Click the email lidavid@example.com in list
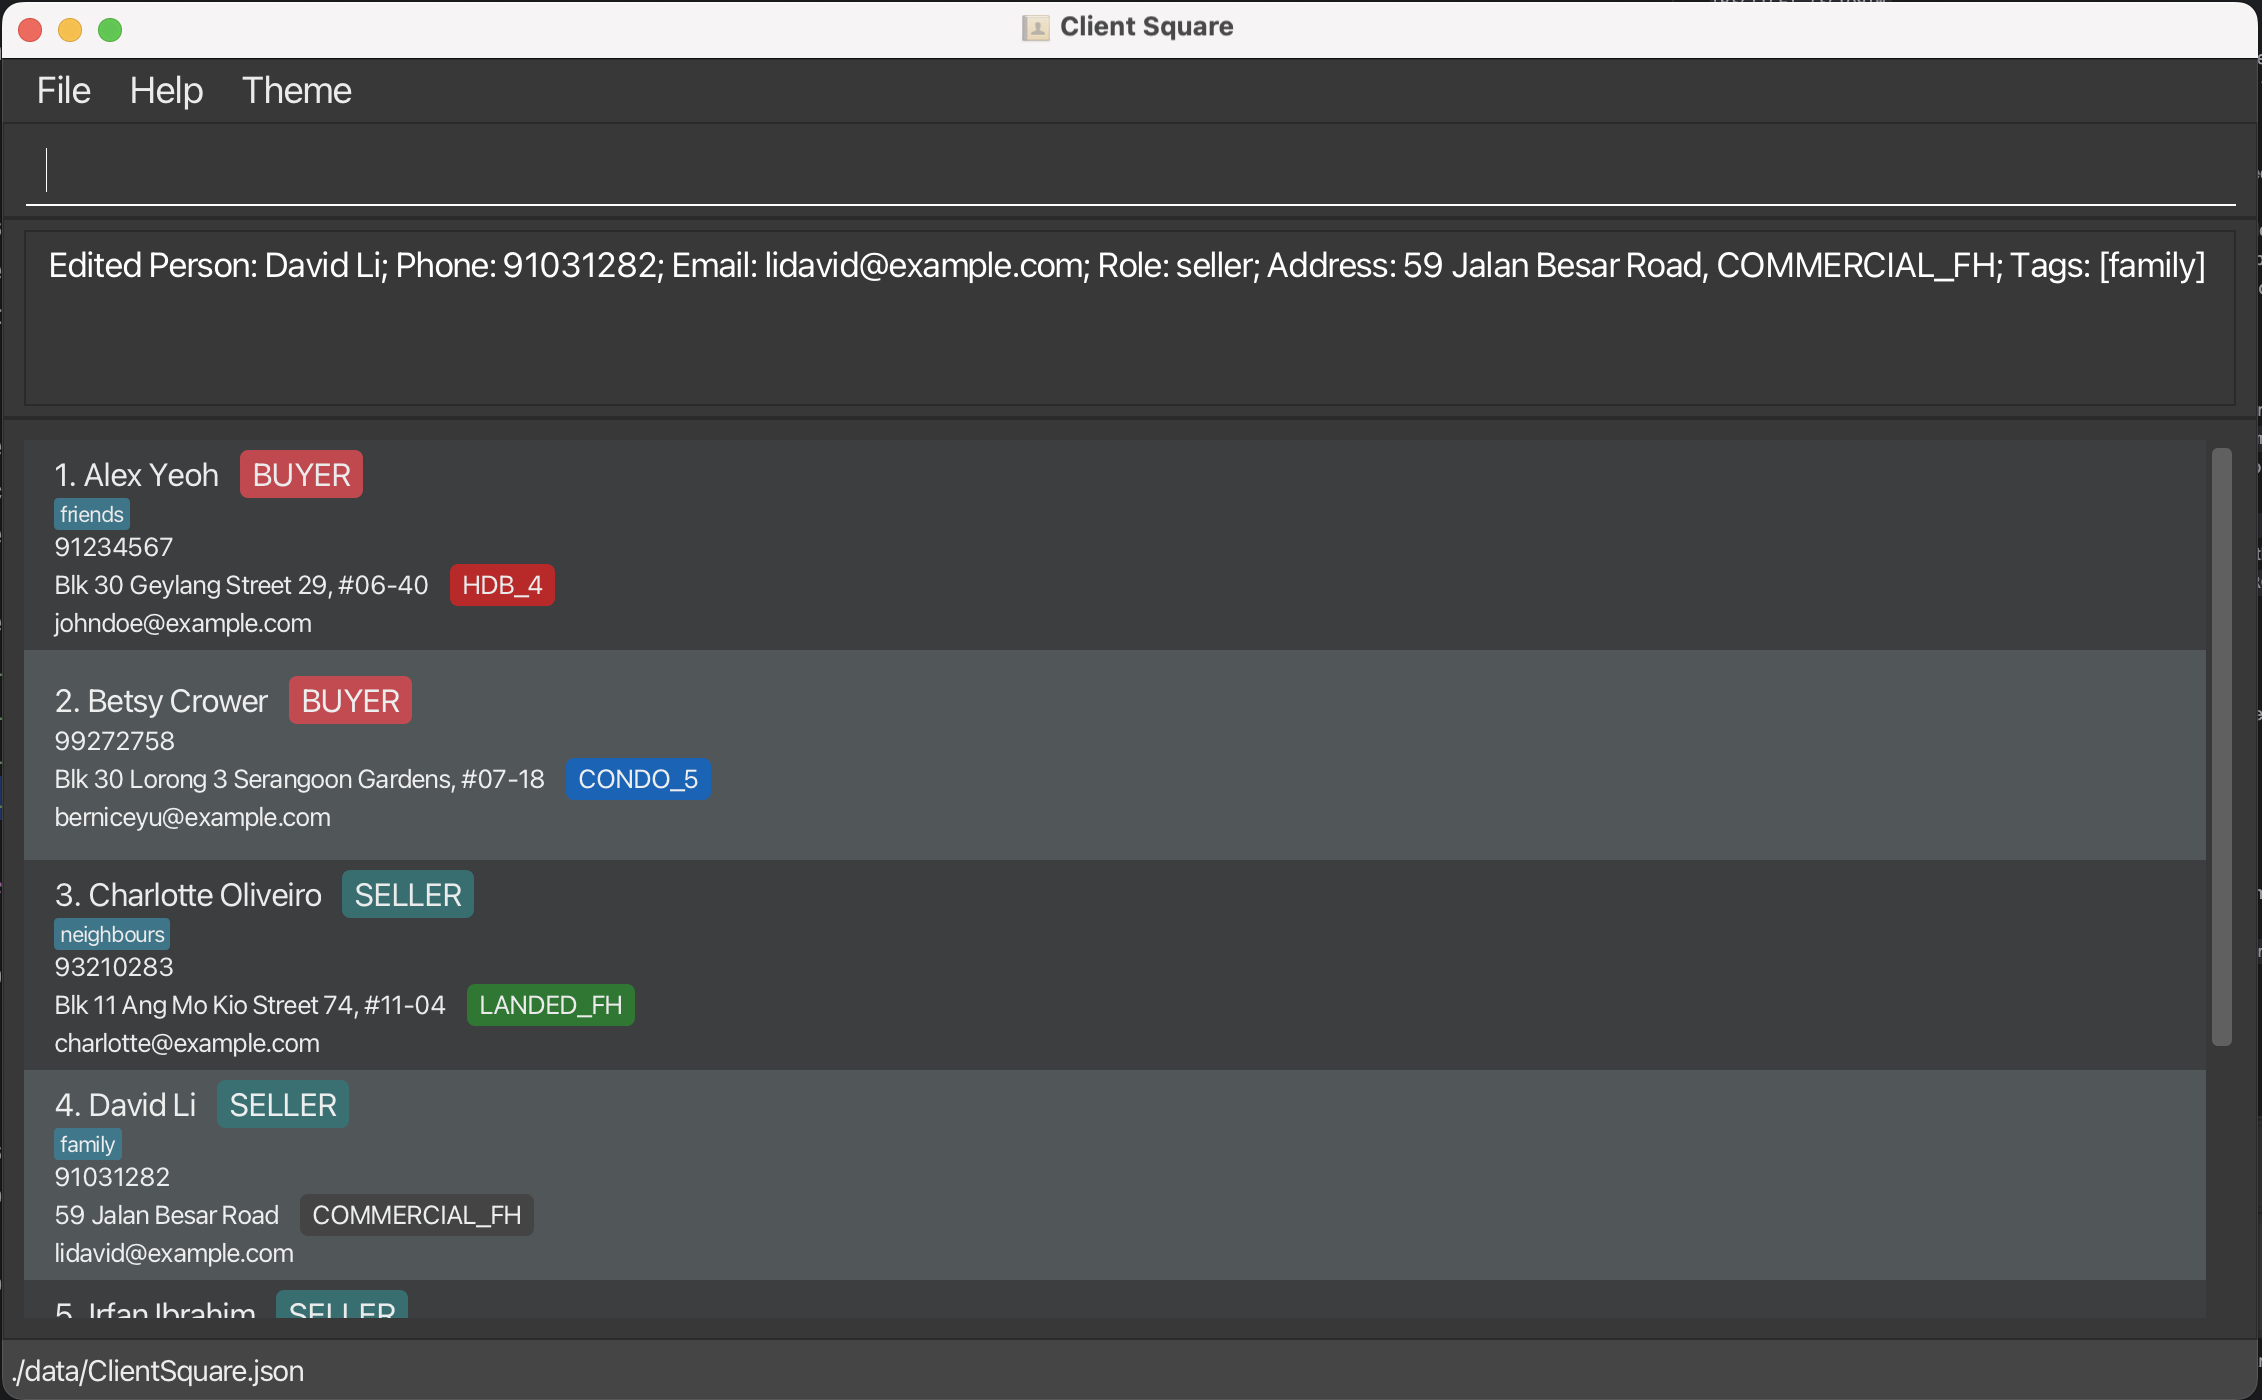The width and height of the screenshot is (2262, 1400). (x=174, y=1253)
